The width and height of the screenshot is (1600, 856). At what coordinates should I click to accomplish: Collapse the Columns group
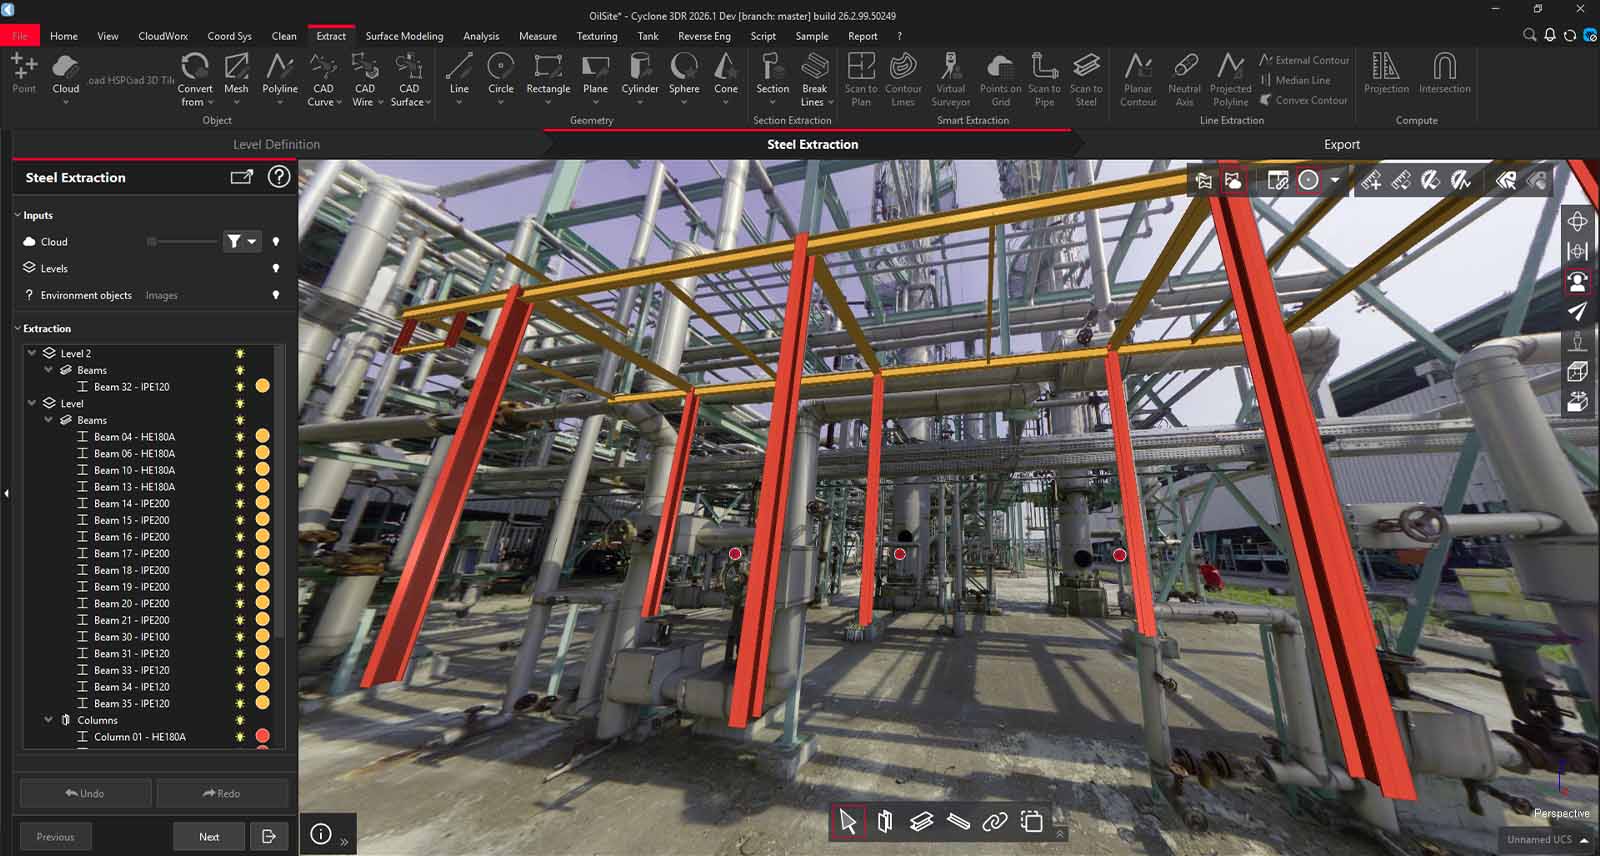[x=48, y=720]
